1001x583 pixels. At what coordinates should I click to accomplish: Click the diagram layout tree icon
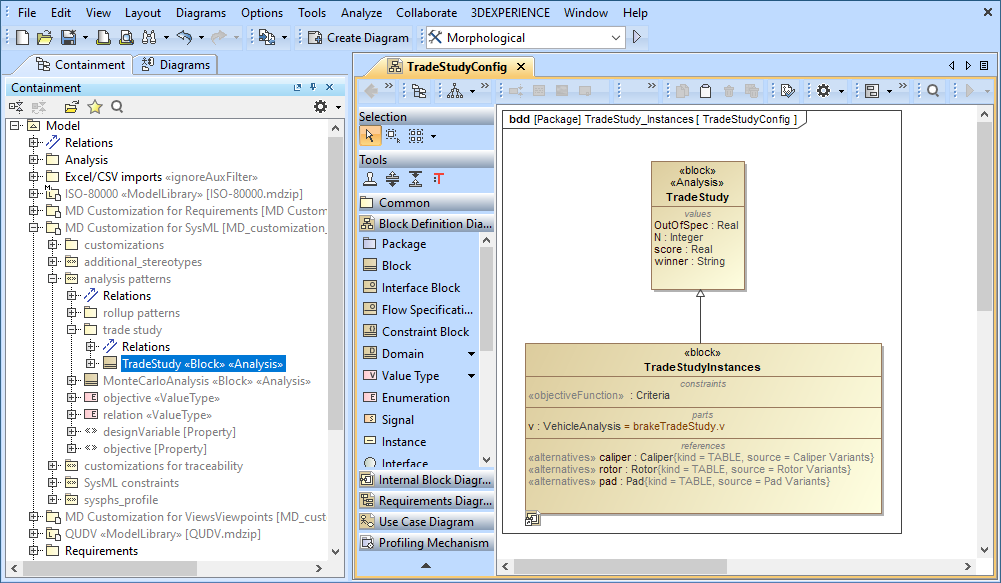[454, 91]
